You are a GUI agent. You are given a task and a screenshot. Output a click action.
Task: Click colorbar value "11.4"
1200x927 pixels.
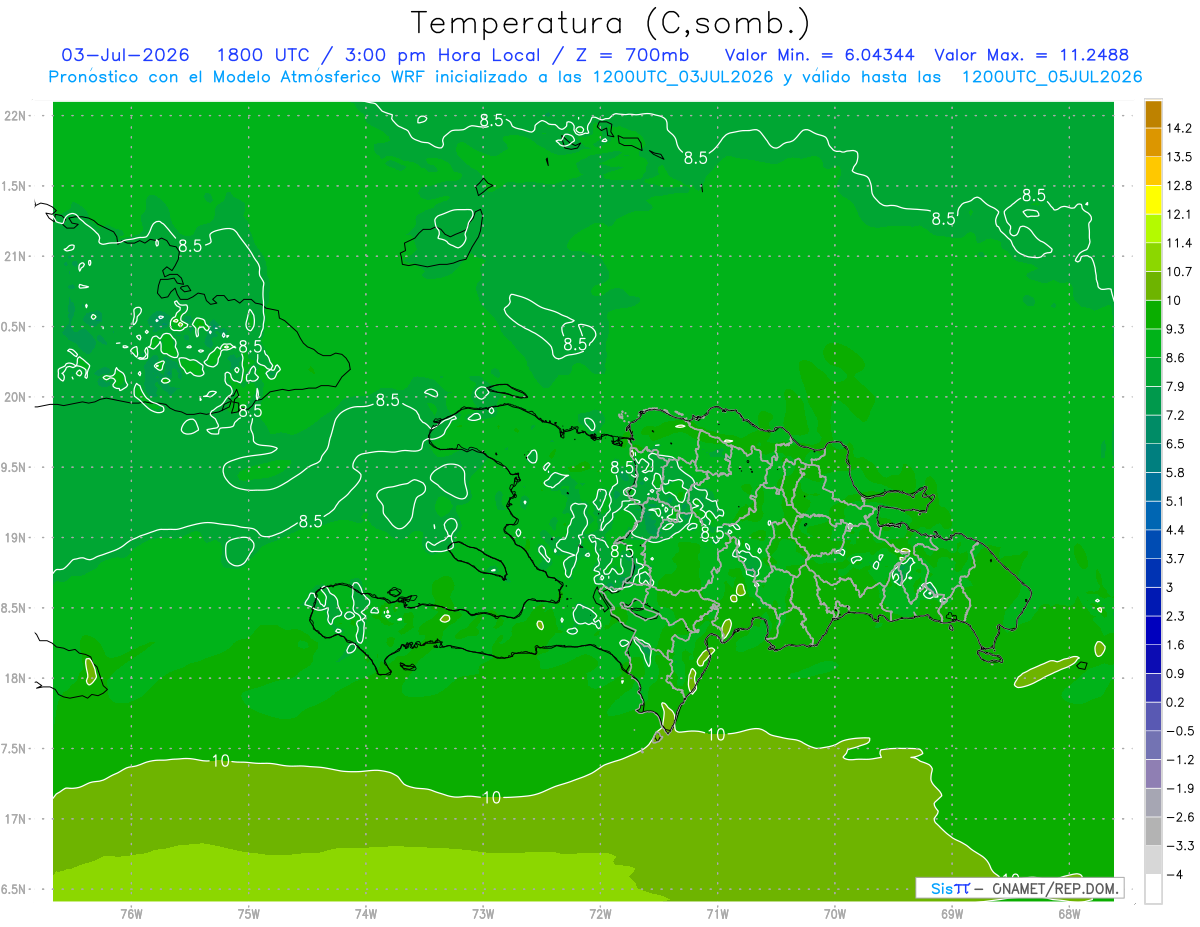pyautogui.click(x=1179, y=243)
